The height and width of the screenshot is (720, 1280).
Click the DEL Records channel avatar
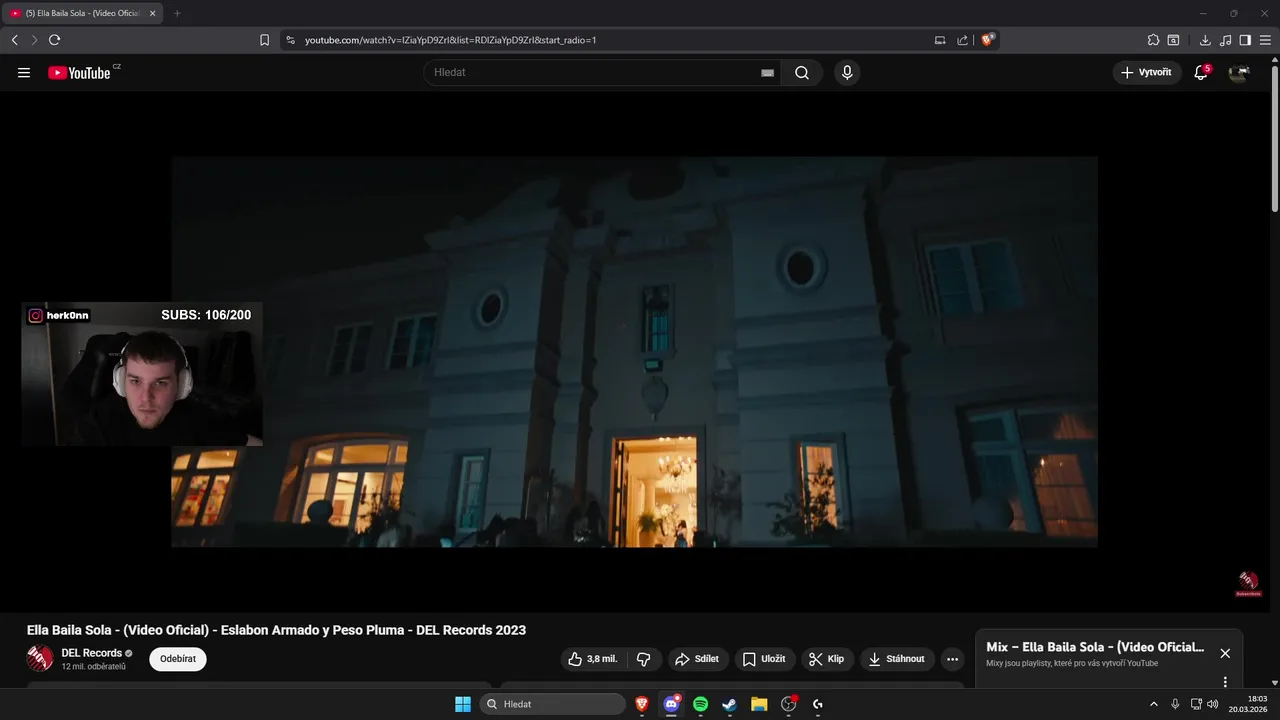click(40, 658)
